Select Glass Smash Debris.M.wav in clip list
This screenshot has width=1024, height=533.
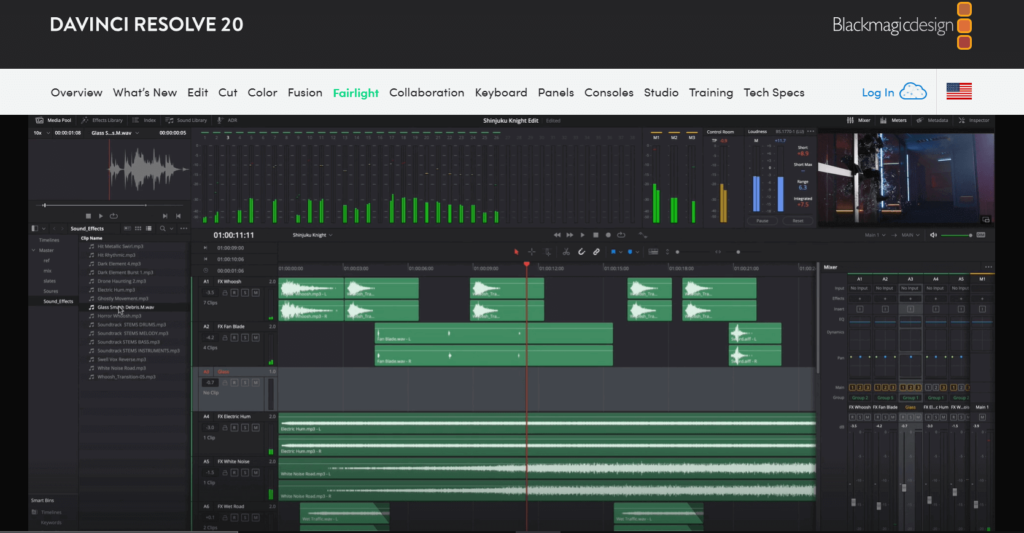(x=125, y=307)
